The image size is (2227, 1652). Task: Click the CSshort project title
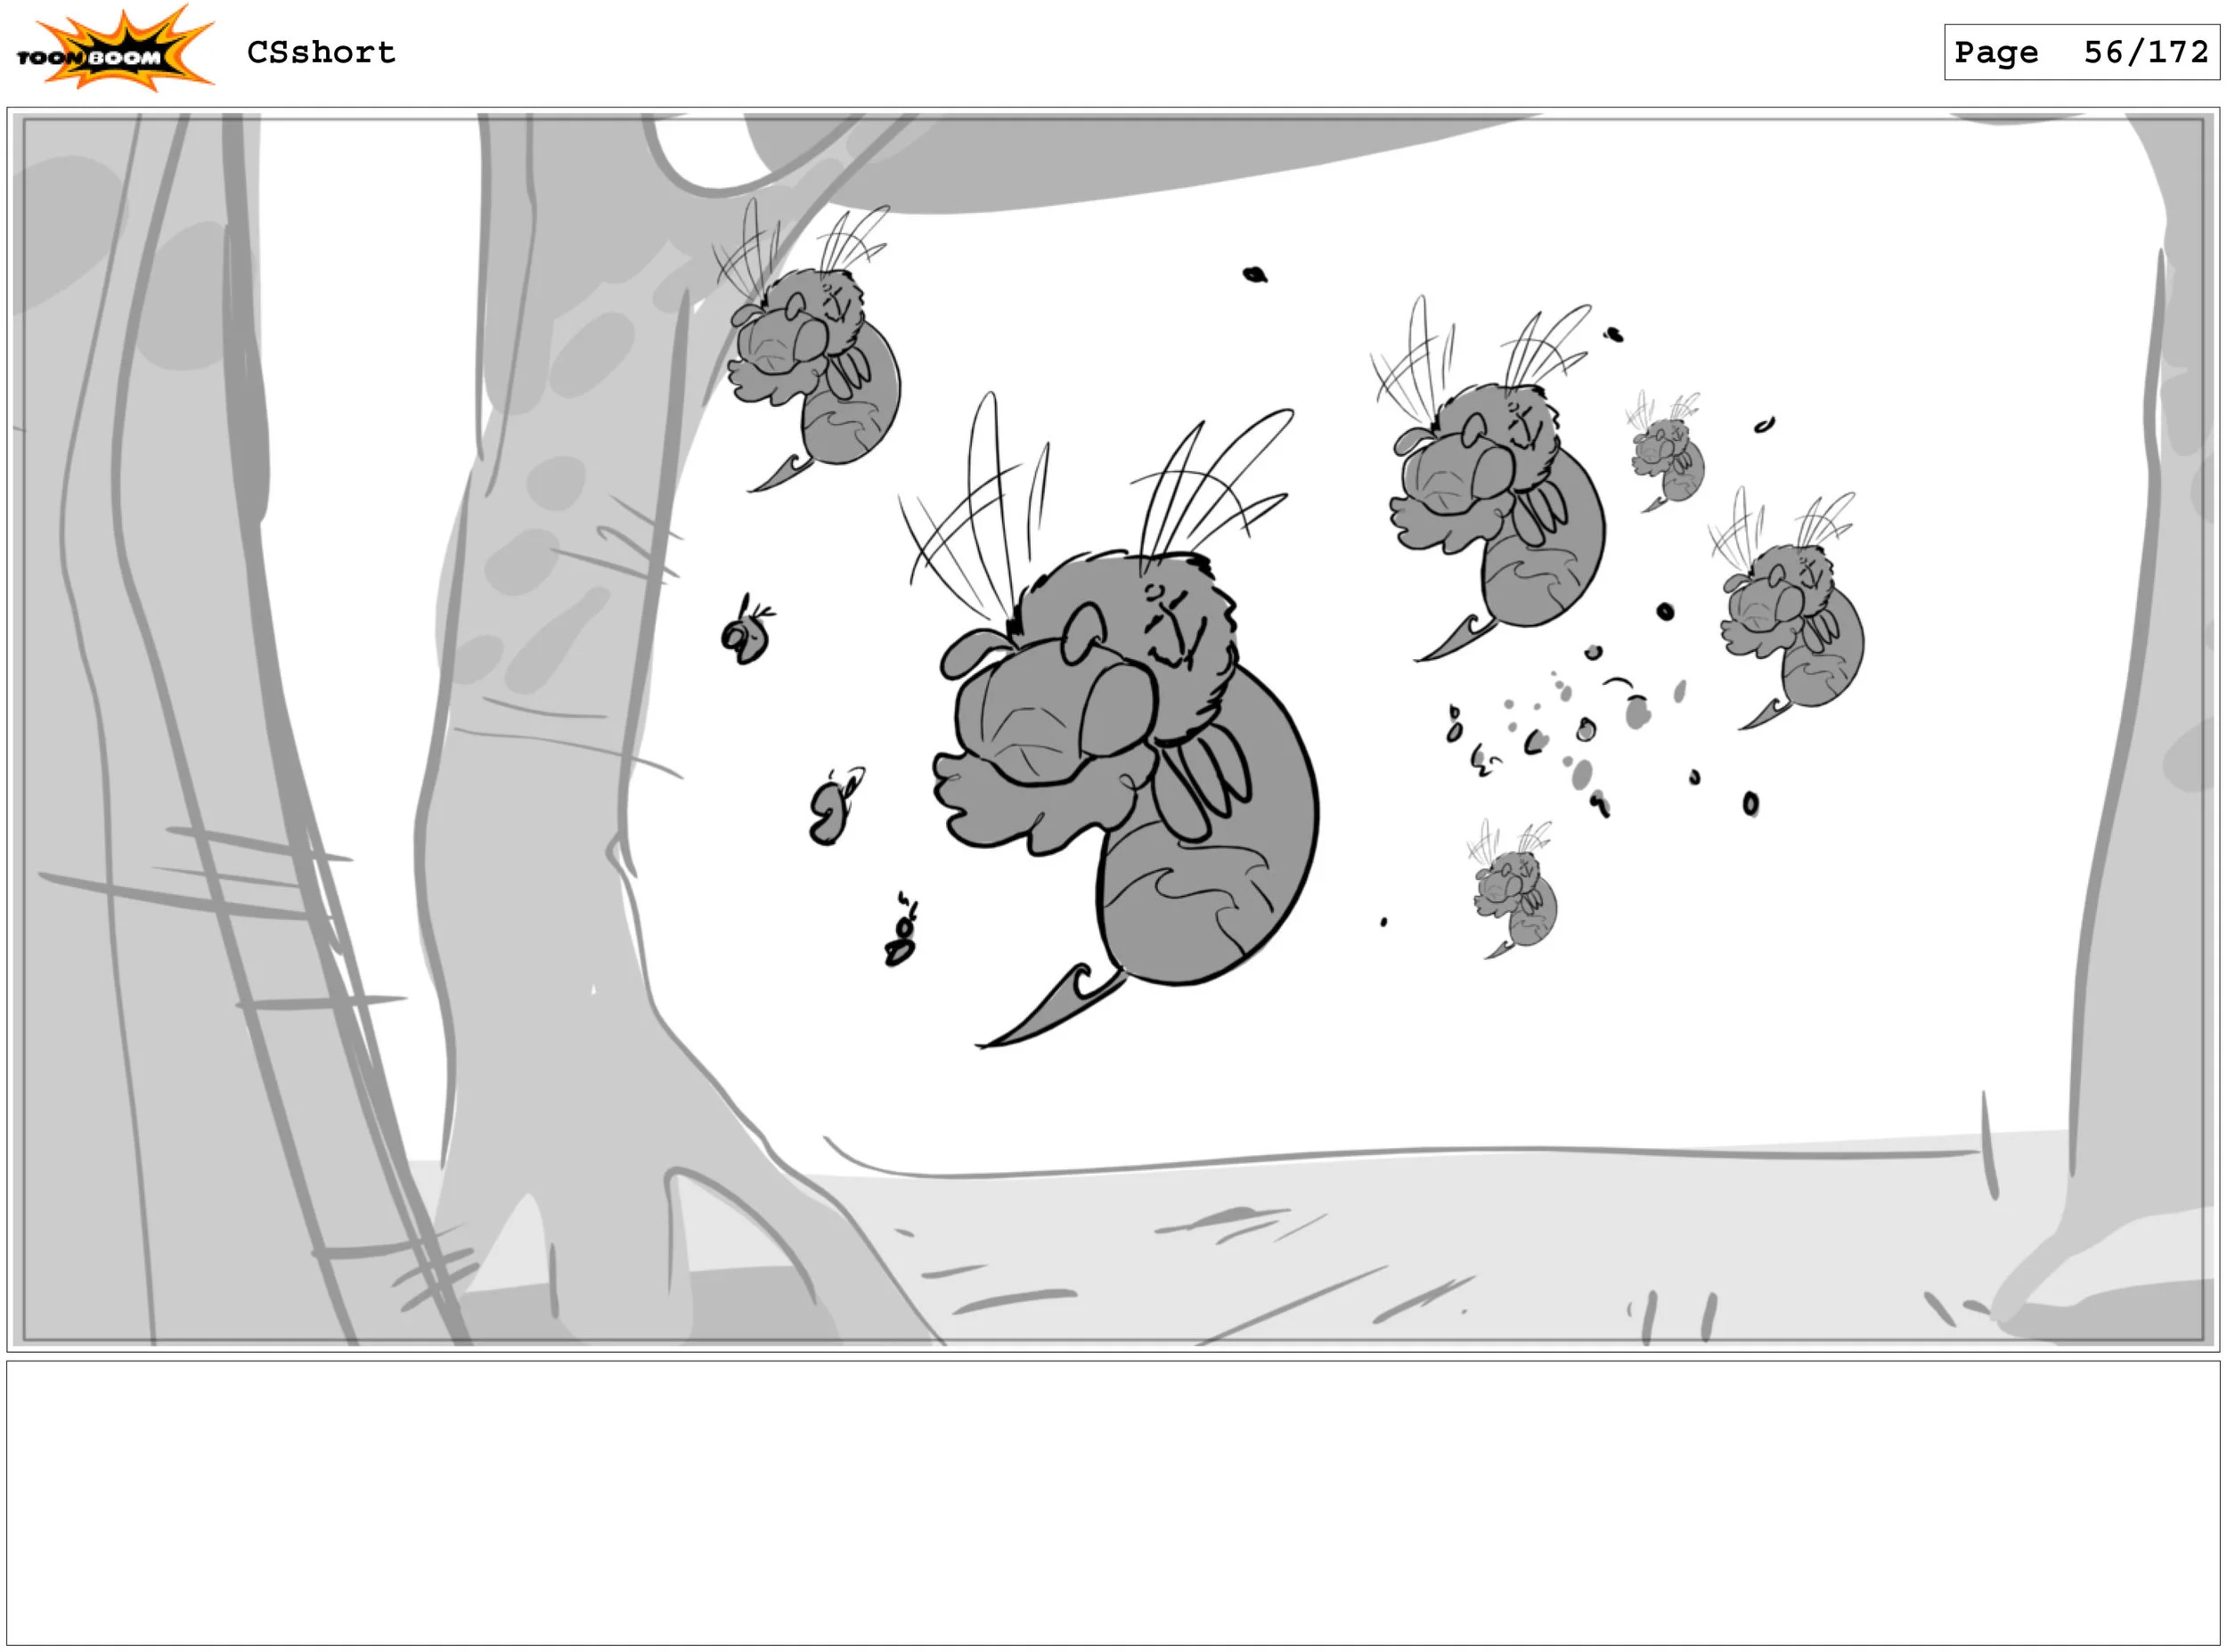click(x=321, y=52)
